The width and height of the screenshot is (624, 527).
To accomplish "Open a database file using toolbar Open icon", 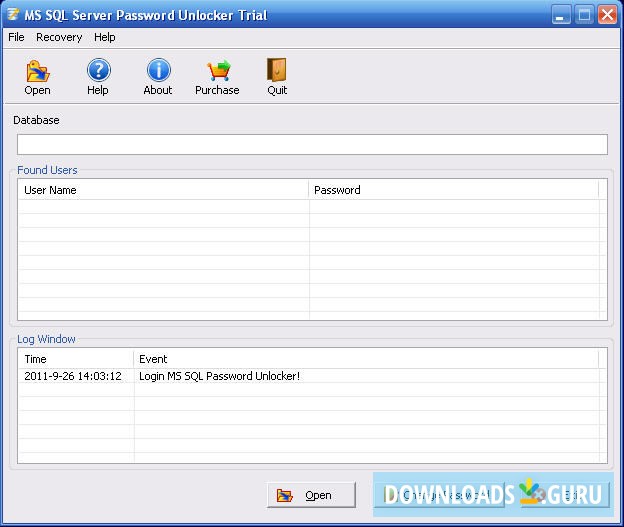I will (37, 72).
